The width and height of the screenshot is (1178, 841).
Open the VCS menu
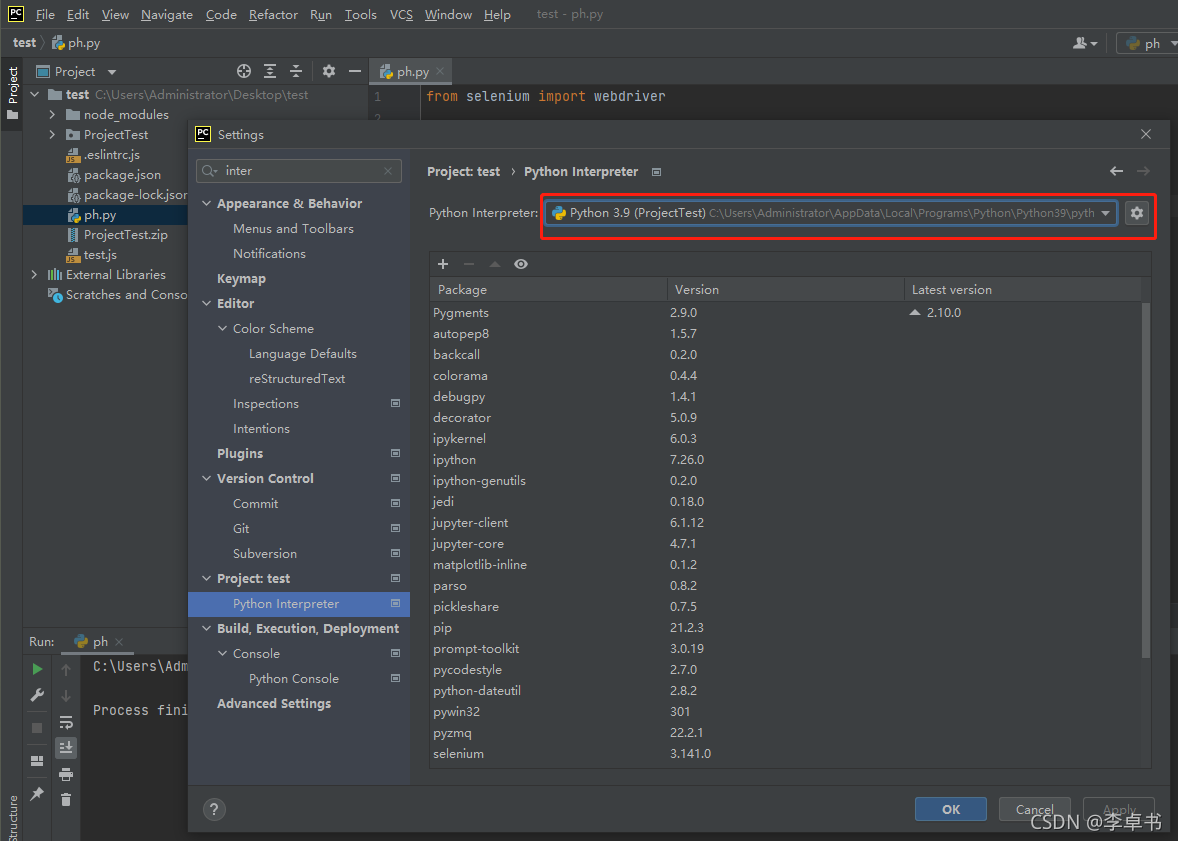pyautogui.click(x=401, y=14)
